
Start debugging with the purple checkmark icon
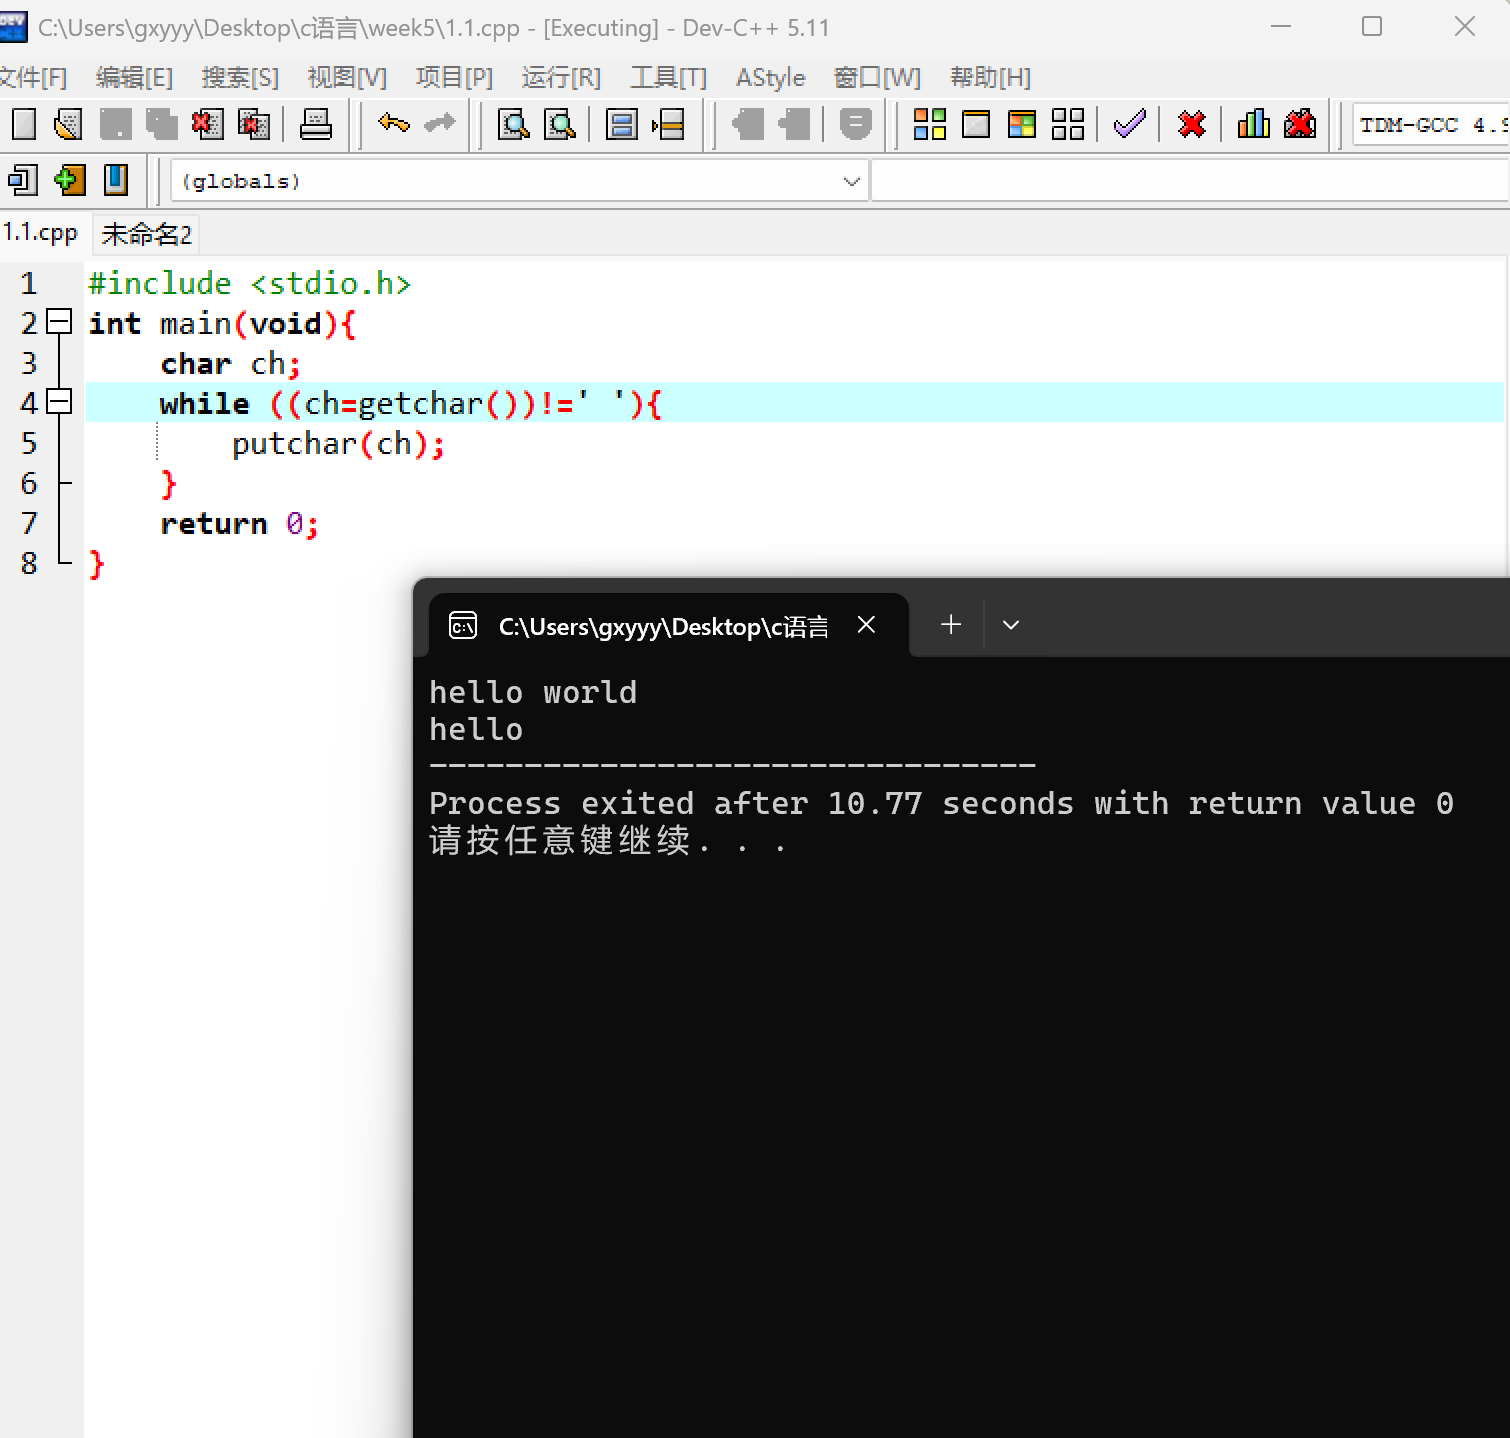pos(1130,125)
